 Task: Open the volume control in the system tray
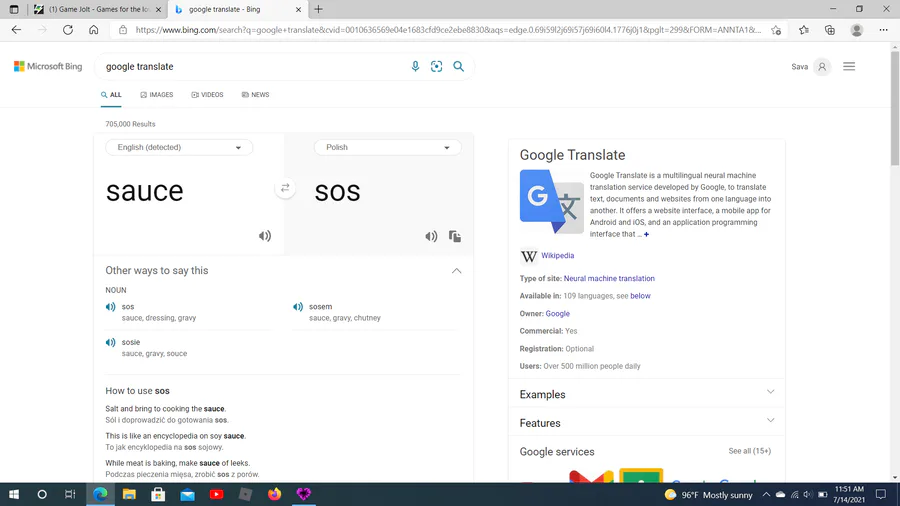click(x=808, y=495)
